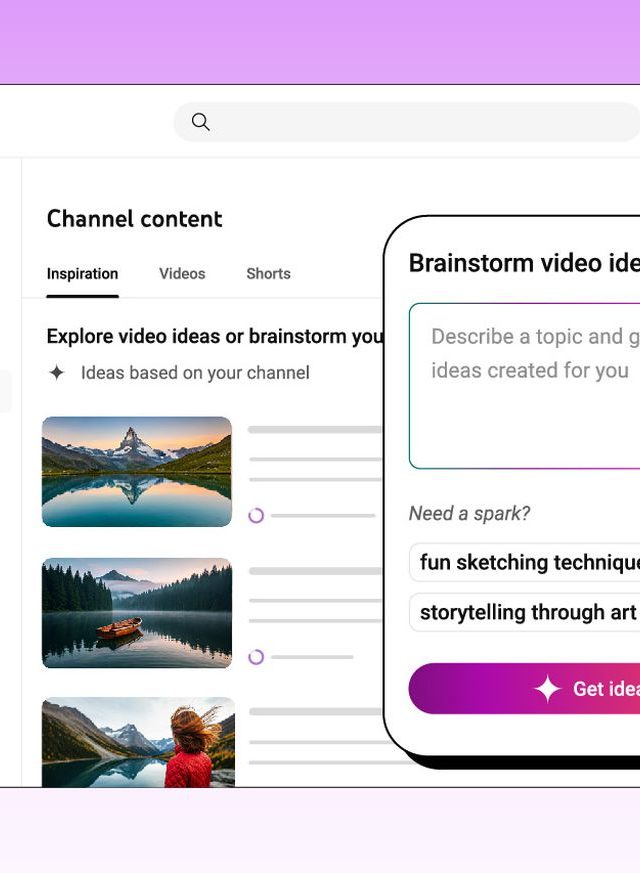Click the Channel content heading
The width and height of the screenshot is (640, 873).
coord(134,219)
